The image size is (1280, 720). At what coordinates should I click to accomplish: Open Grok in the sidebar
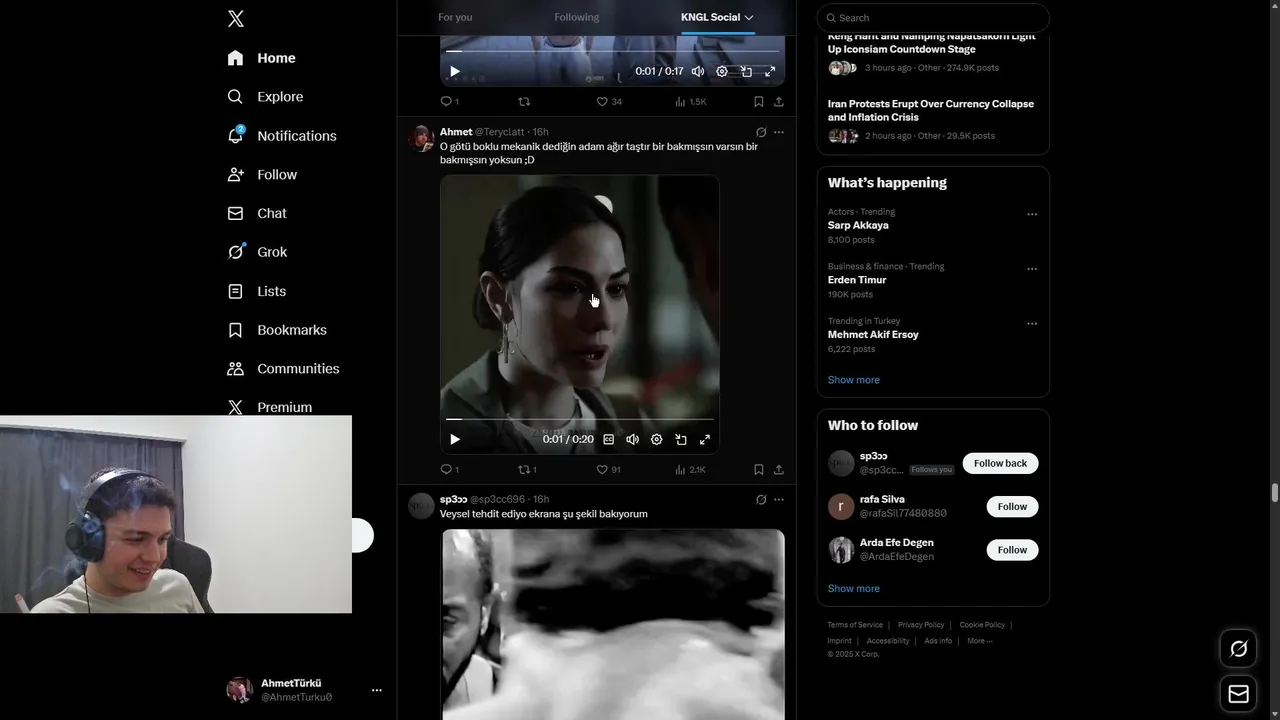tap(257, 252)
